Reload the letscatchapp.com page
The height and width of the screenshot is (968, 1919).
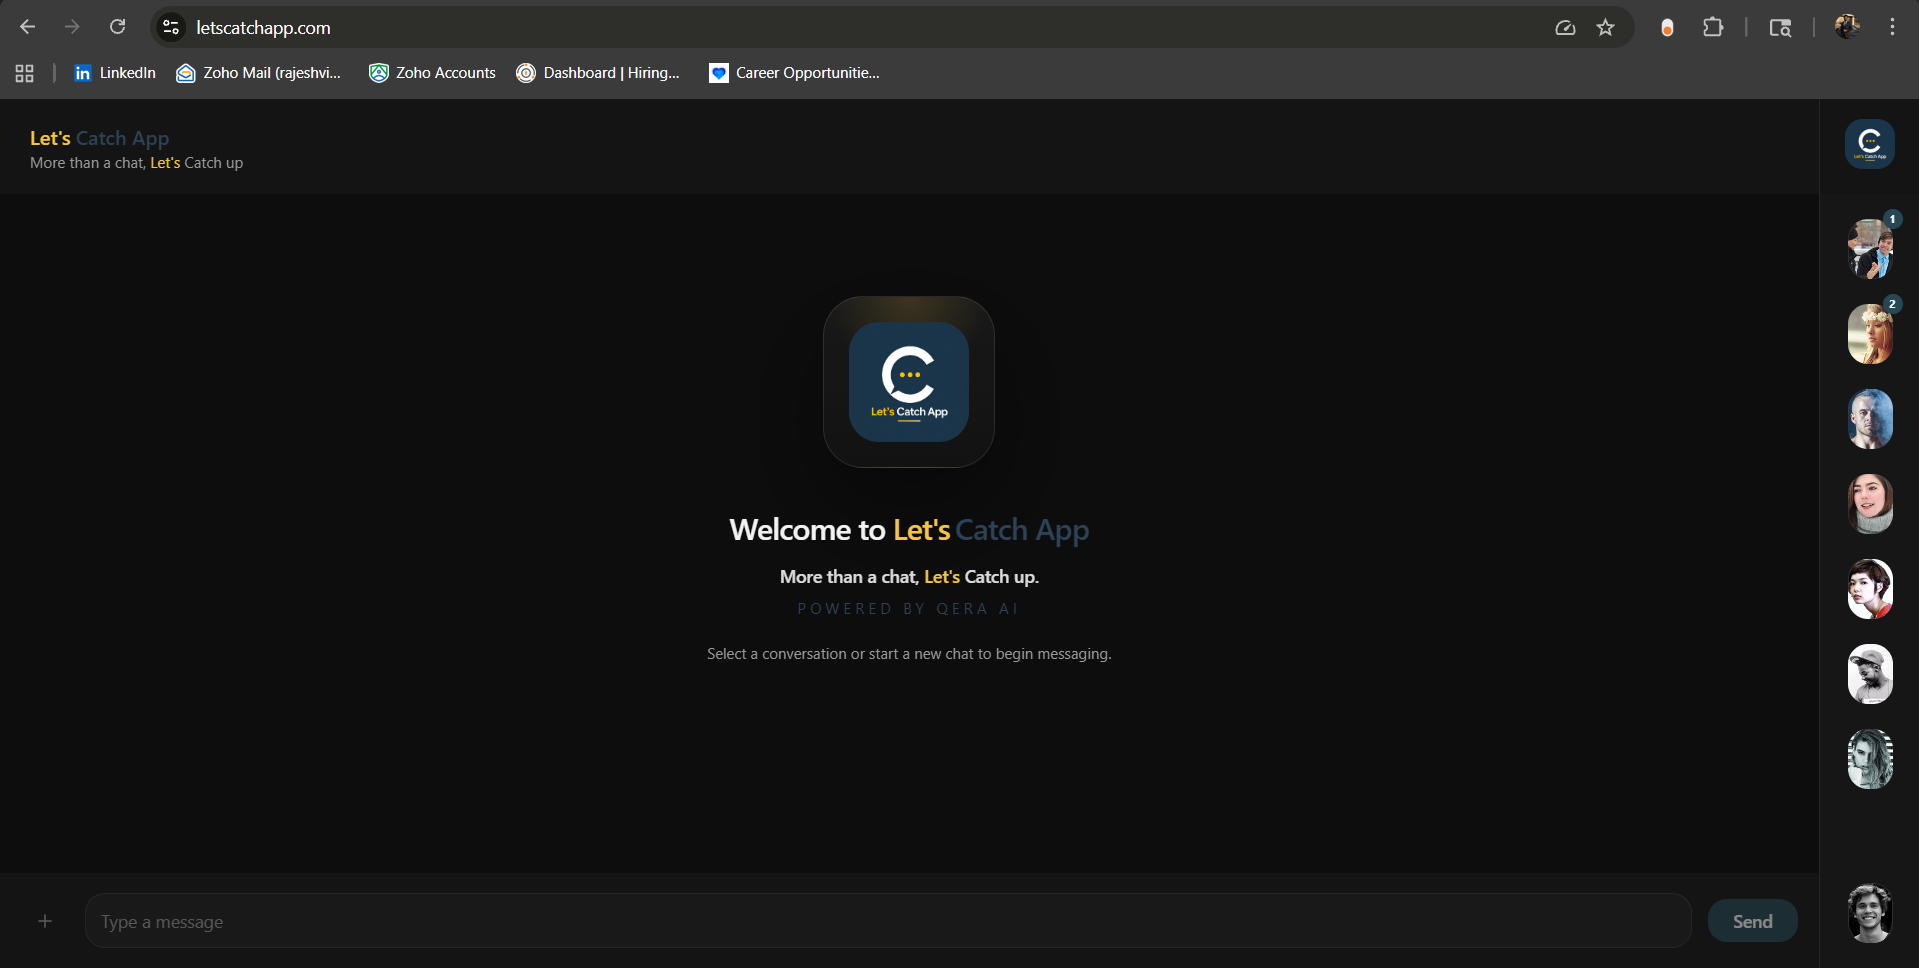[x=117, y=27]
